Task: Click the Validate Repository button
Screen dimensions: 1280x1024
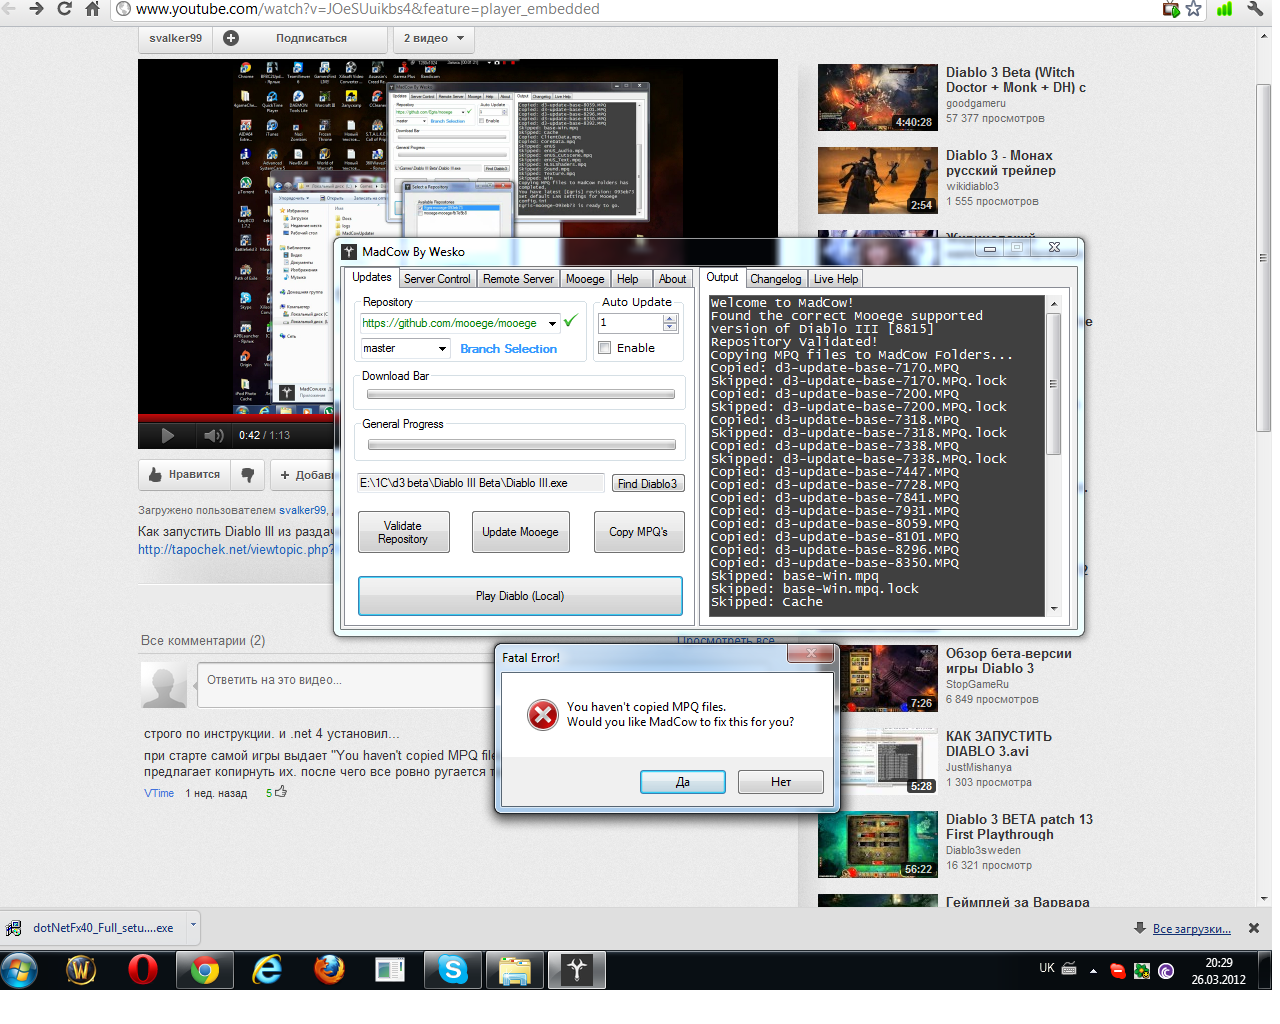Action: [403, 532]
